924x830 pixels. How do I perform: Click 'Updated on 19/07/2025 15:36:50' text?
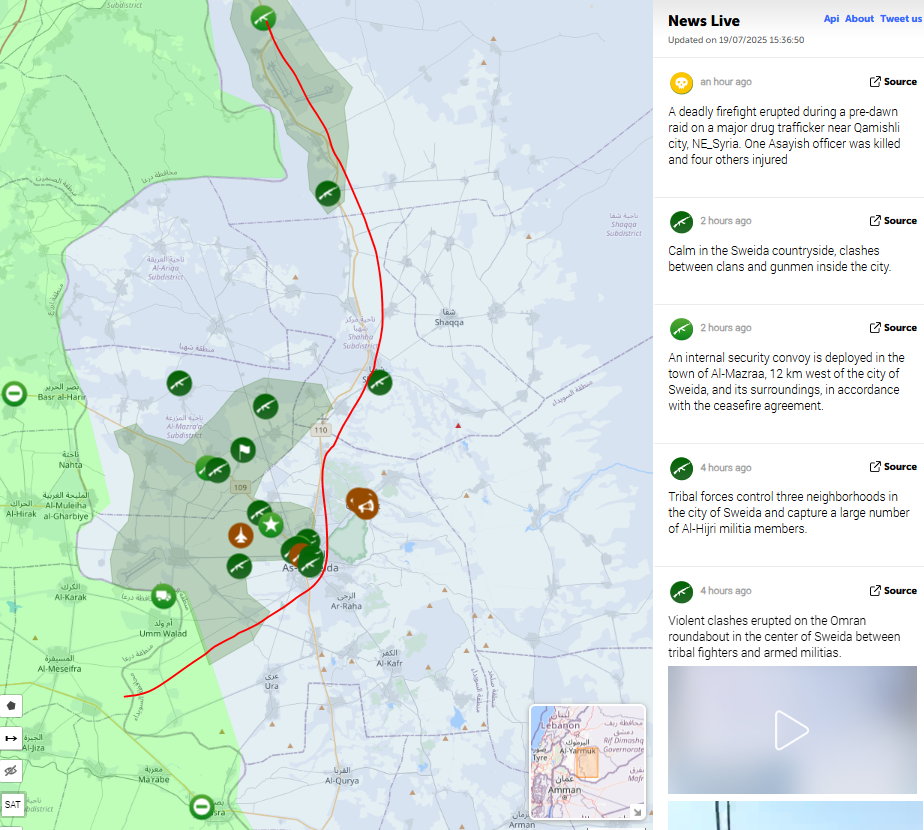click(735, 40)
